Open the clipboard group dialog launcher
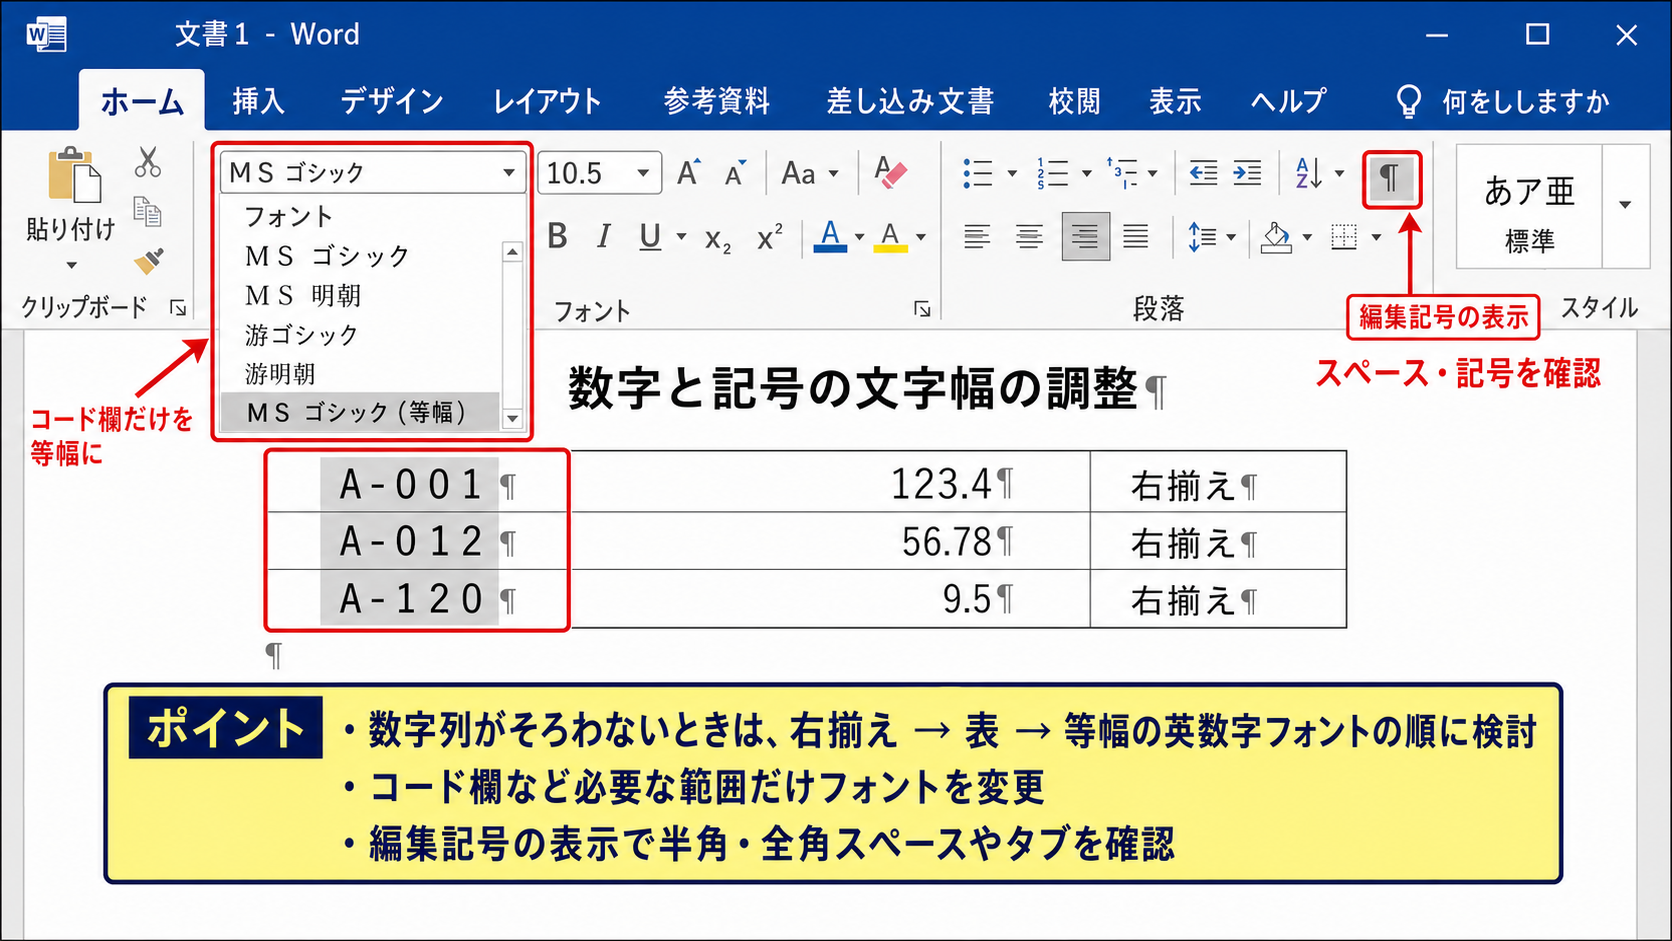 [x=178, y=308]
